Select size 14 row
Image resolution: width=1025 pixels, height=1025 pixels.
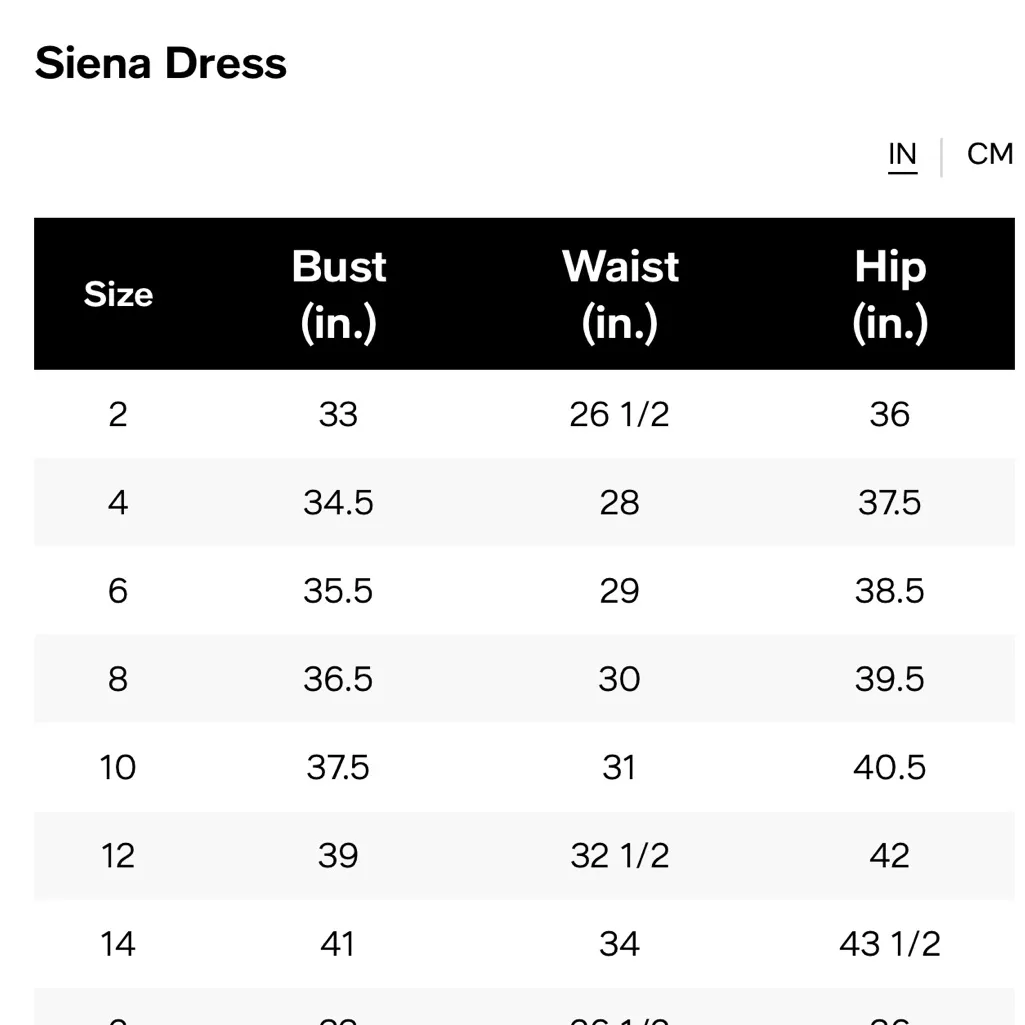pos(118,943)
